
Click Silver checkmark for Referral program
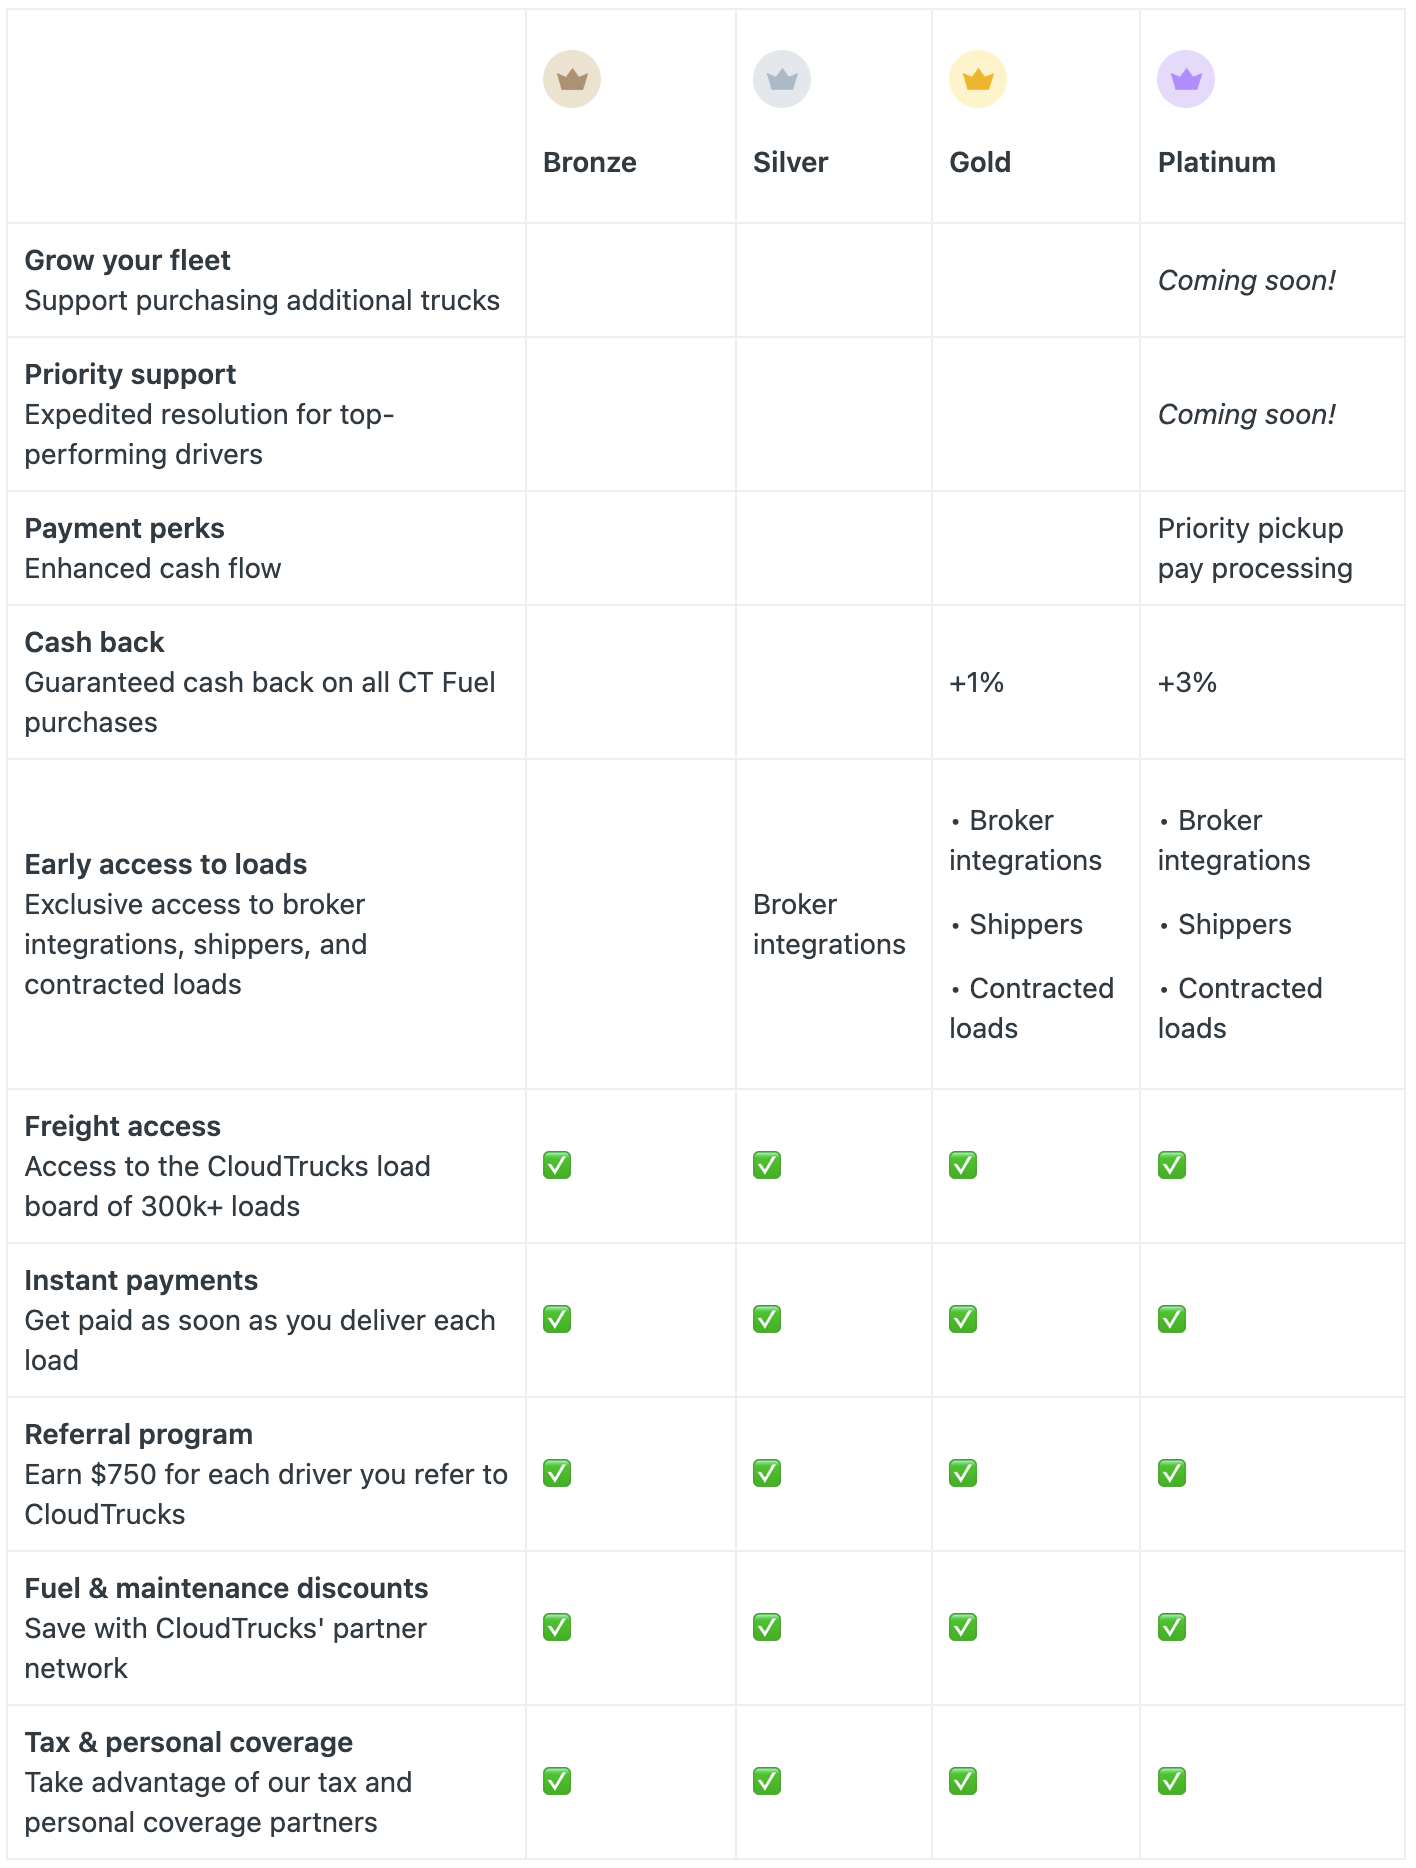[x=767, y=1473]
